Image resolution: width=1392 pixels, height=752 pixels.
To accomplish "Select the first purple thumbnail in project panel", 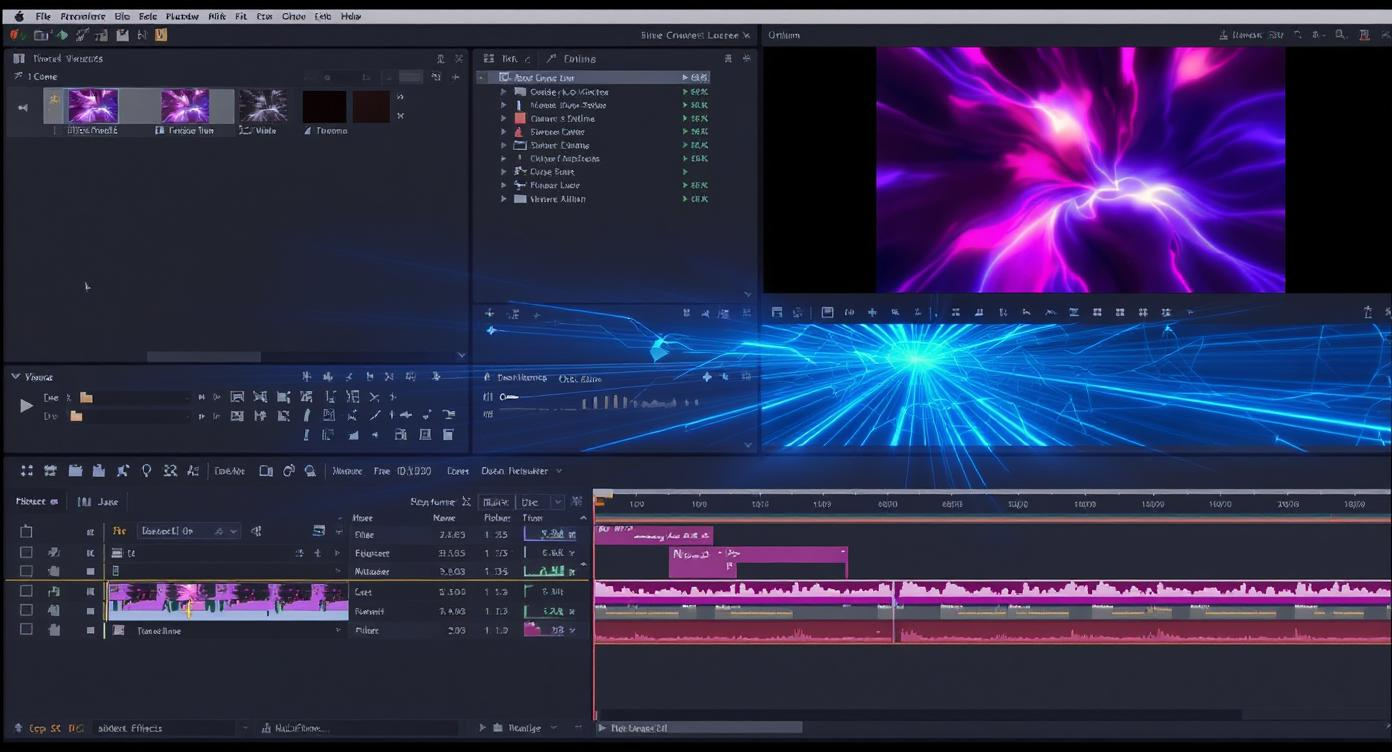I will 92,106.
